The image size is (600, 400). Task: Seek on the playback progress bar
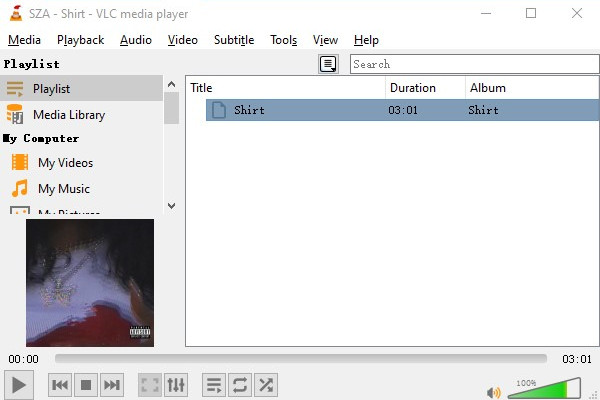pyautogui.click(x=301, y=359)
